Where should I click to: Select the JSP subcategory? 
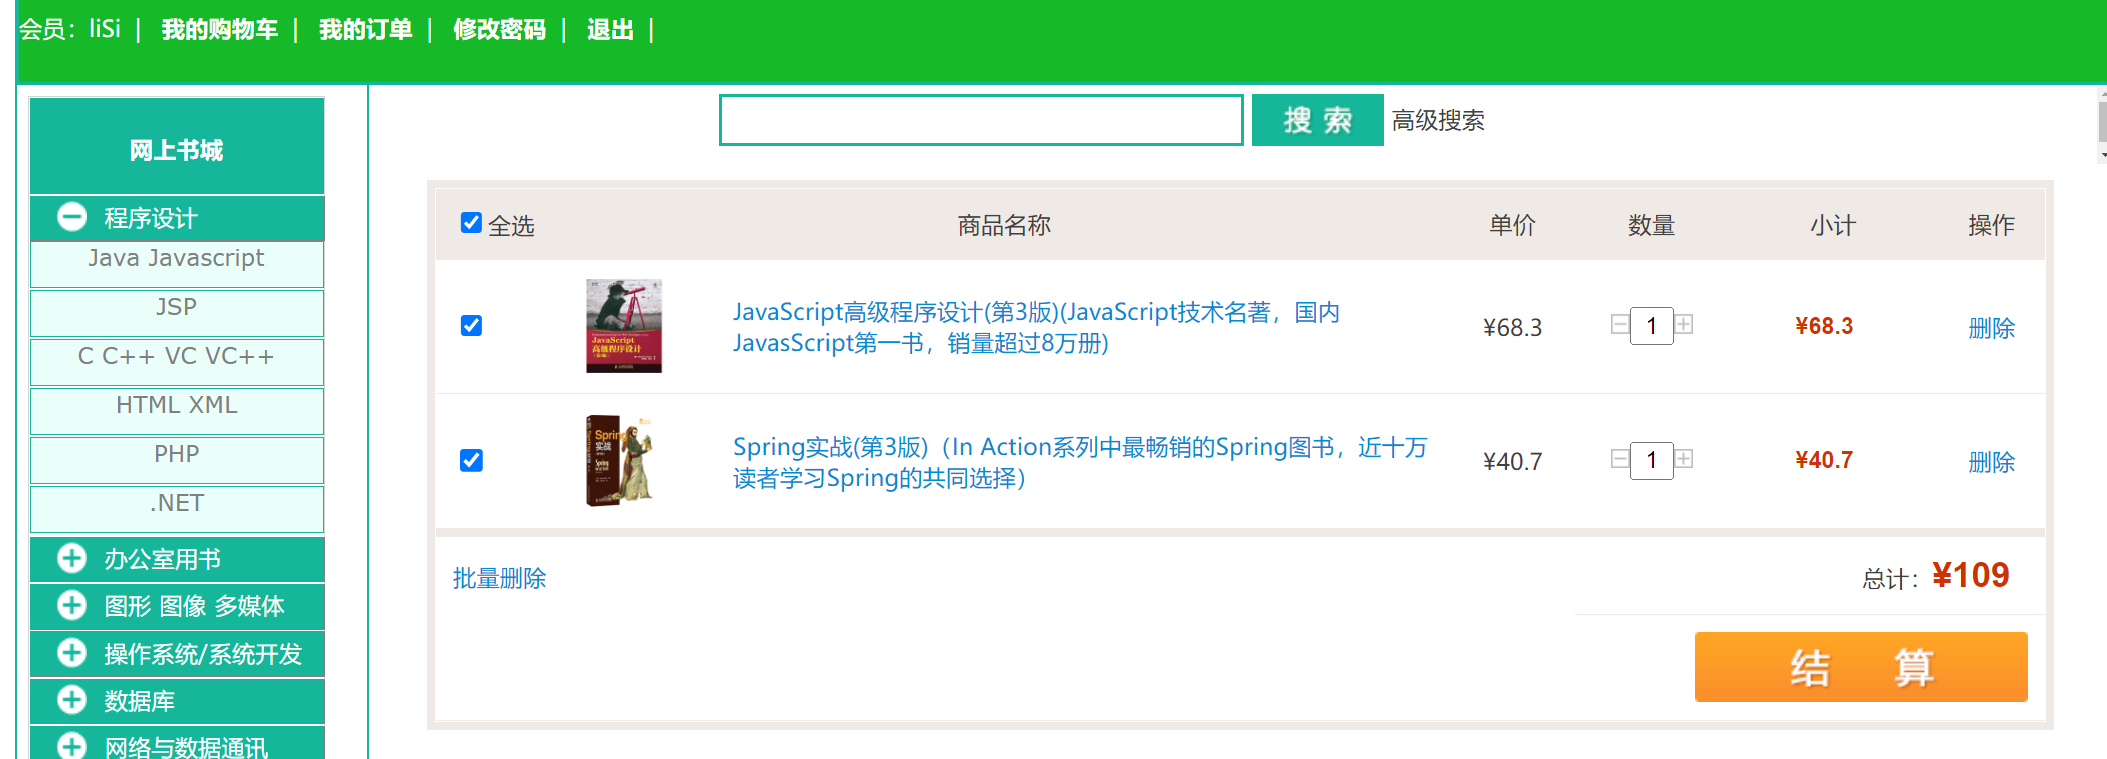click(x=177, y=313)
